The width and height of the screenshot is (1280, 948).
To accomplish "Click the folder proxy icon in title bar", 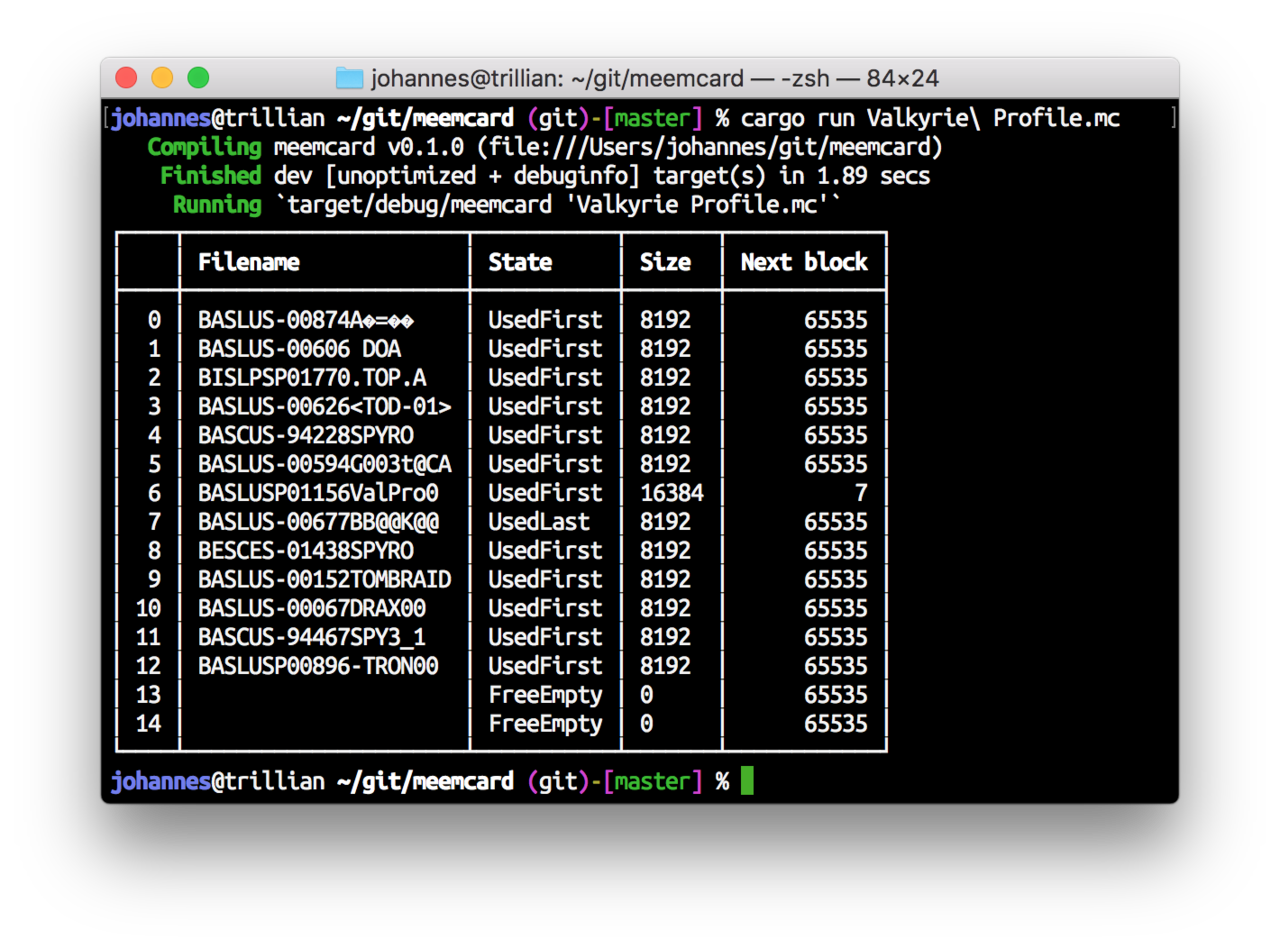I will coord(349,78).
